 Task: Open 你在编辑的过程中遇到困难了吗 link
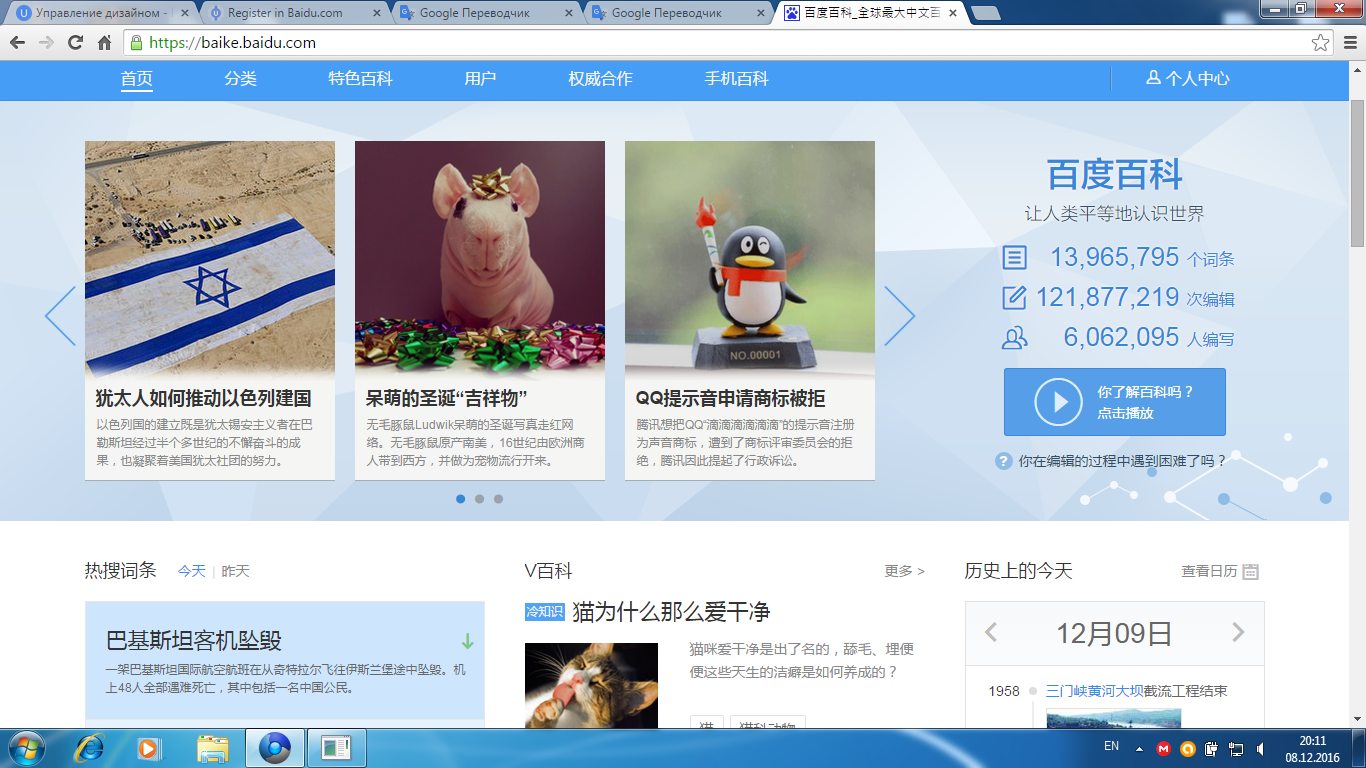coord(1122,461)
